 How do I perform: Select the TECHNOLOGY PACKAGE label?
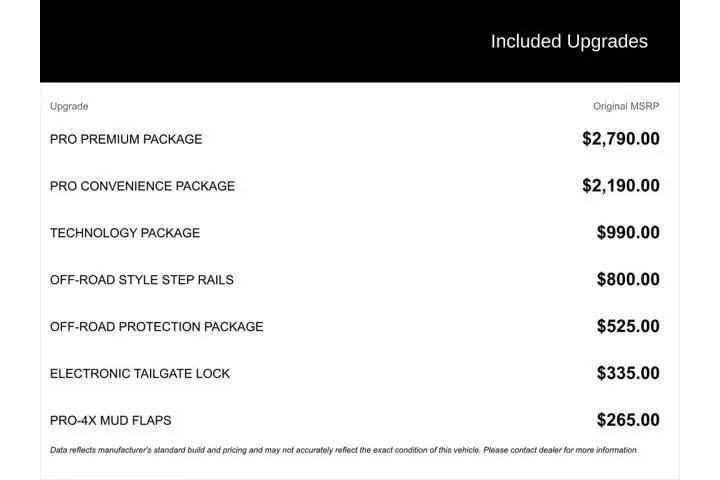point(125,233)
